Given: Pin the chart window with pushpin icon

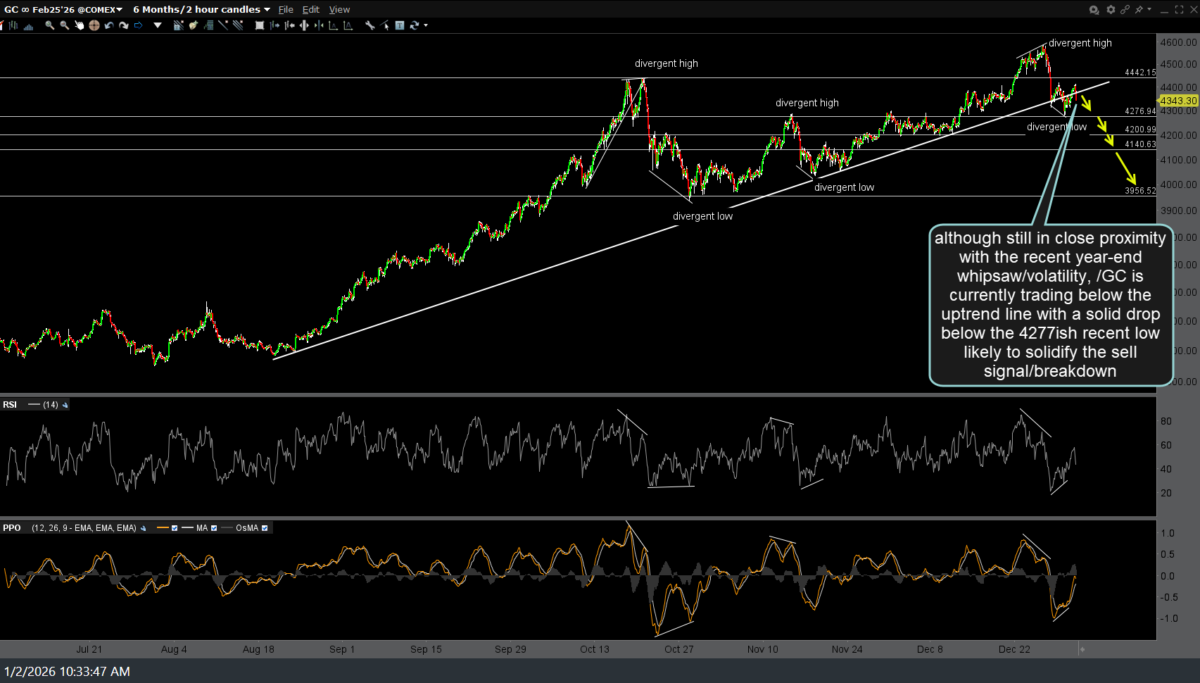Looking at the screenshot, I should 1137,9.
